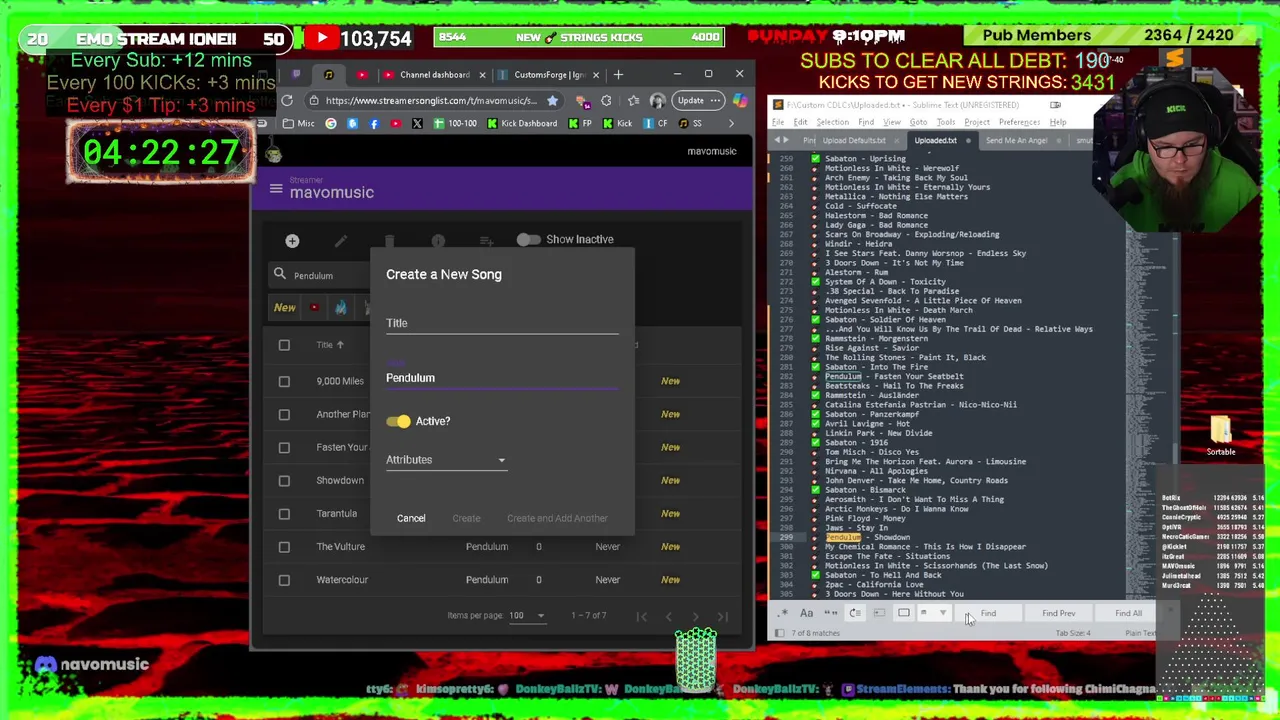The width and height of the screenshot is (1280, 720).
Task: Toggle the Show Inactive switch
Action: pos(528,239)
